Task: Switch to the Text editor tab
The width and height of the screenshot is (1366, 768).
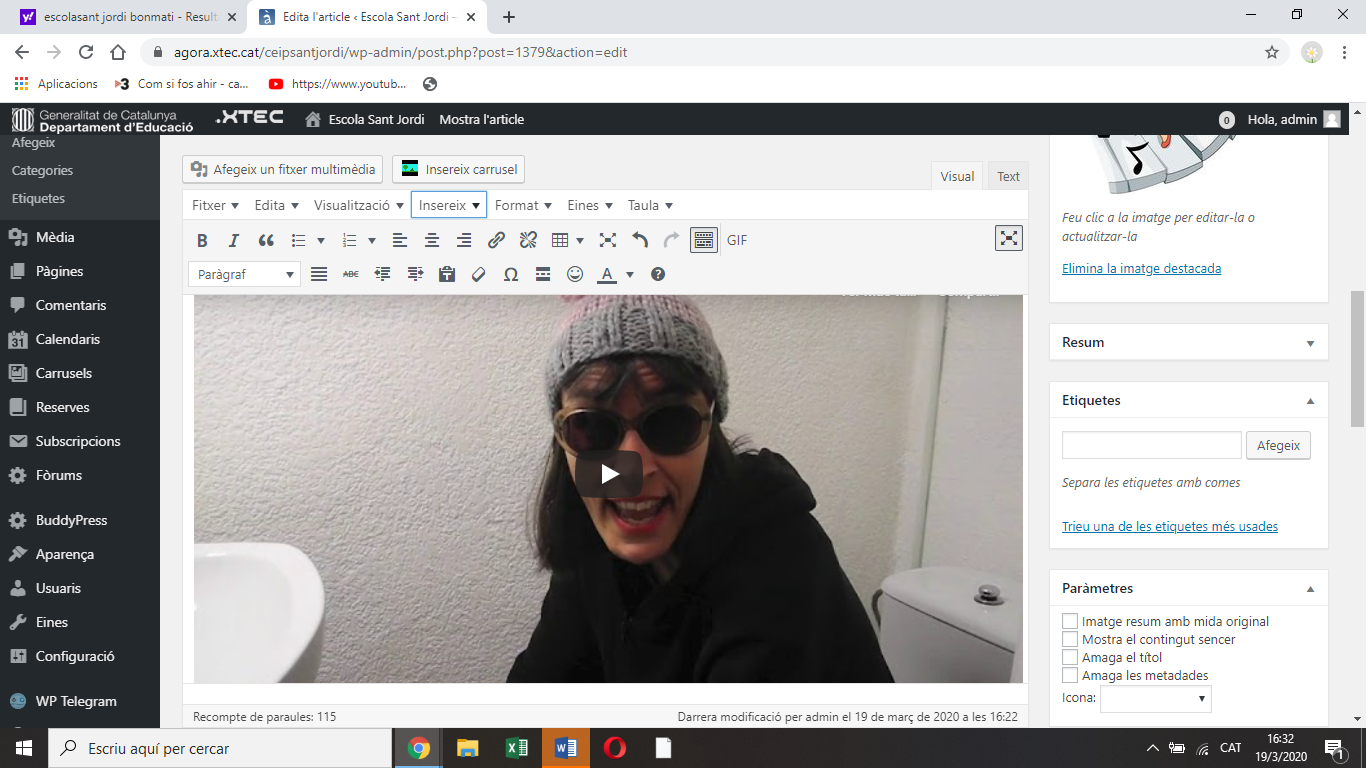Action: pyautogui.click(x=1008, y=176)
